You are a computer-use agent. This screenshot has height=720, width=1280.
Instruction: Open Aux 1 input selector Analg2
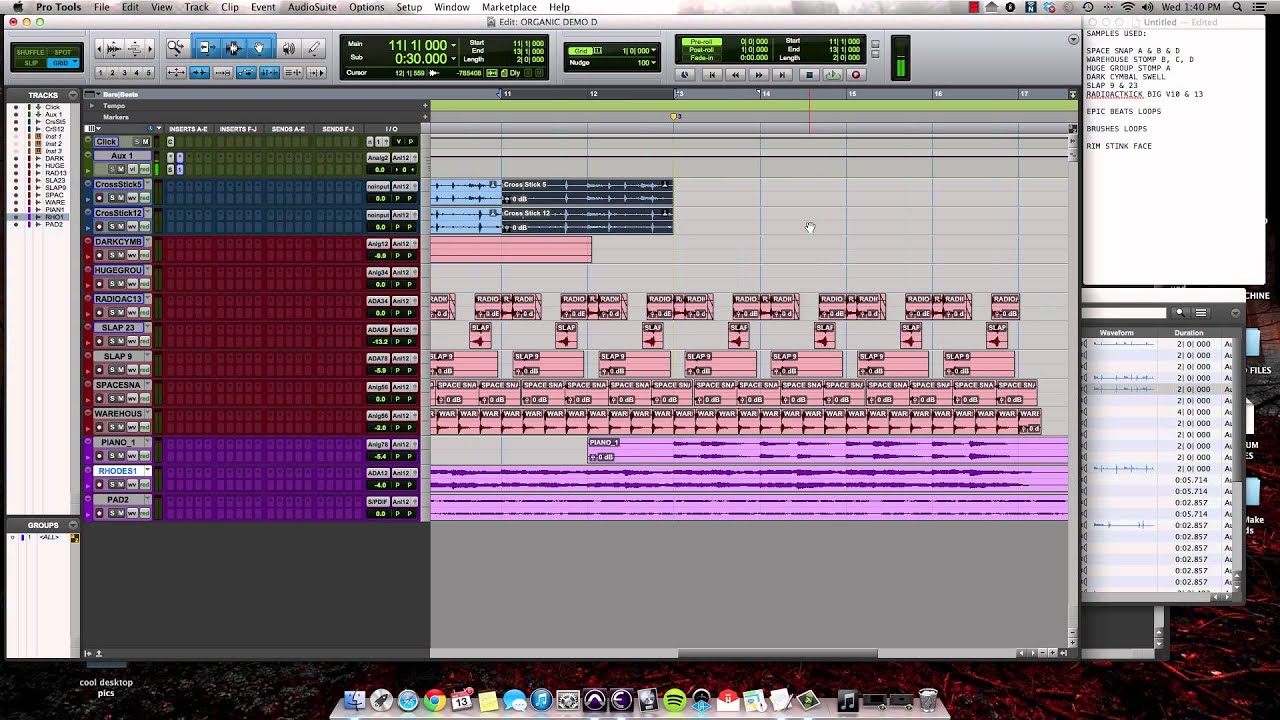pos(378,158)
